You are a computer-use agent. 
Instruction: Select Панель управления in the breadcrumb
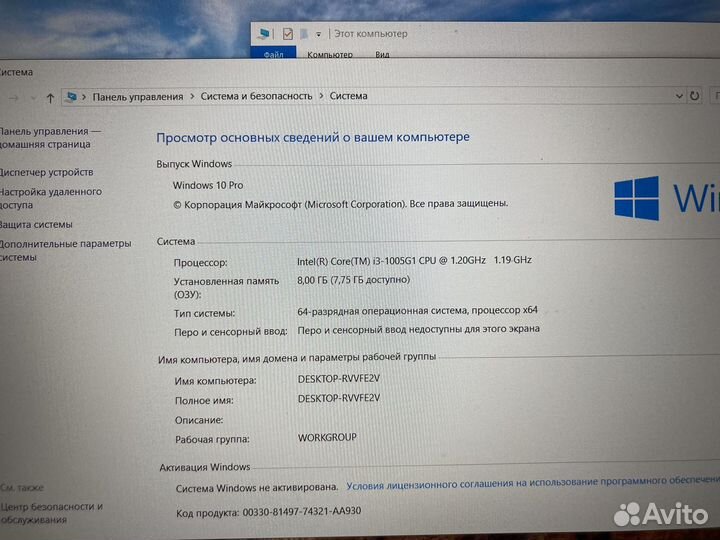click(x=138, y=97)
